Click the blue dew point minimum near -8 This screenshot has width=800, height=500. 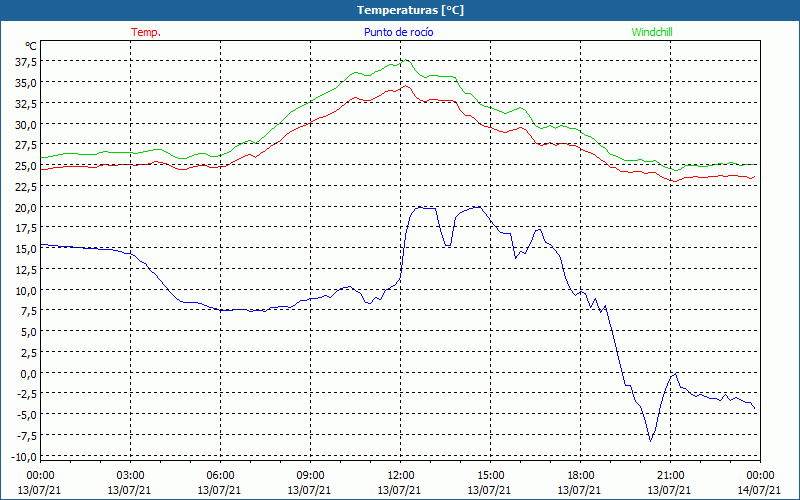tap(651, 441)
